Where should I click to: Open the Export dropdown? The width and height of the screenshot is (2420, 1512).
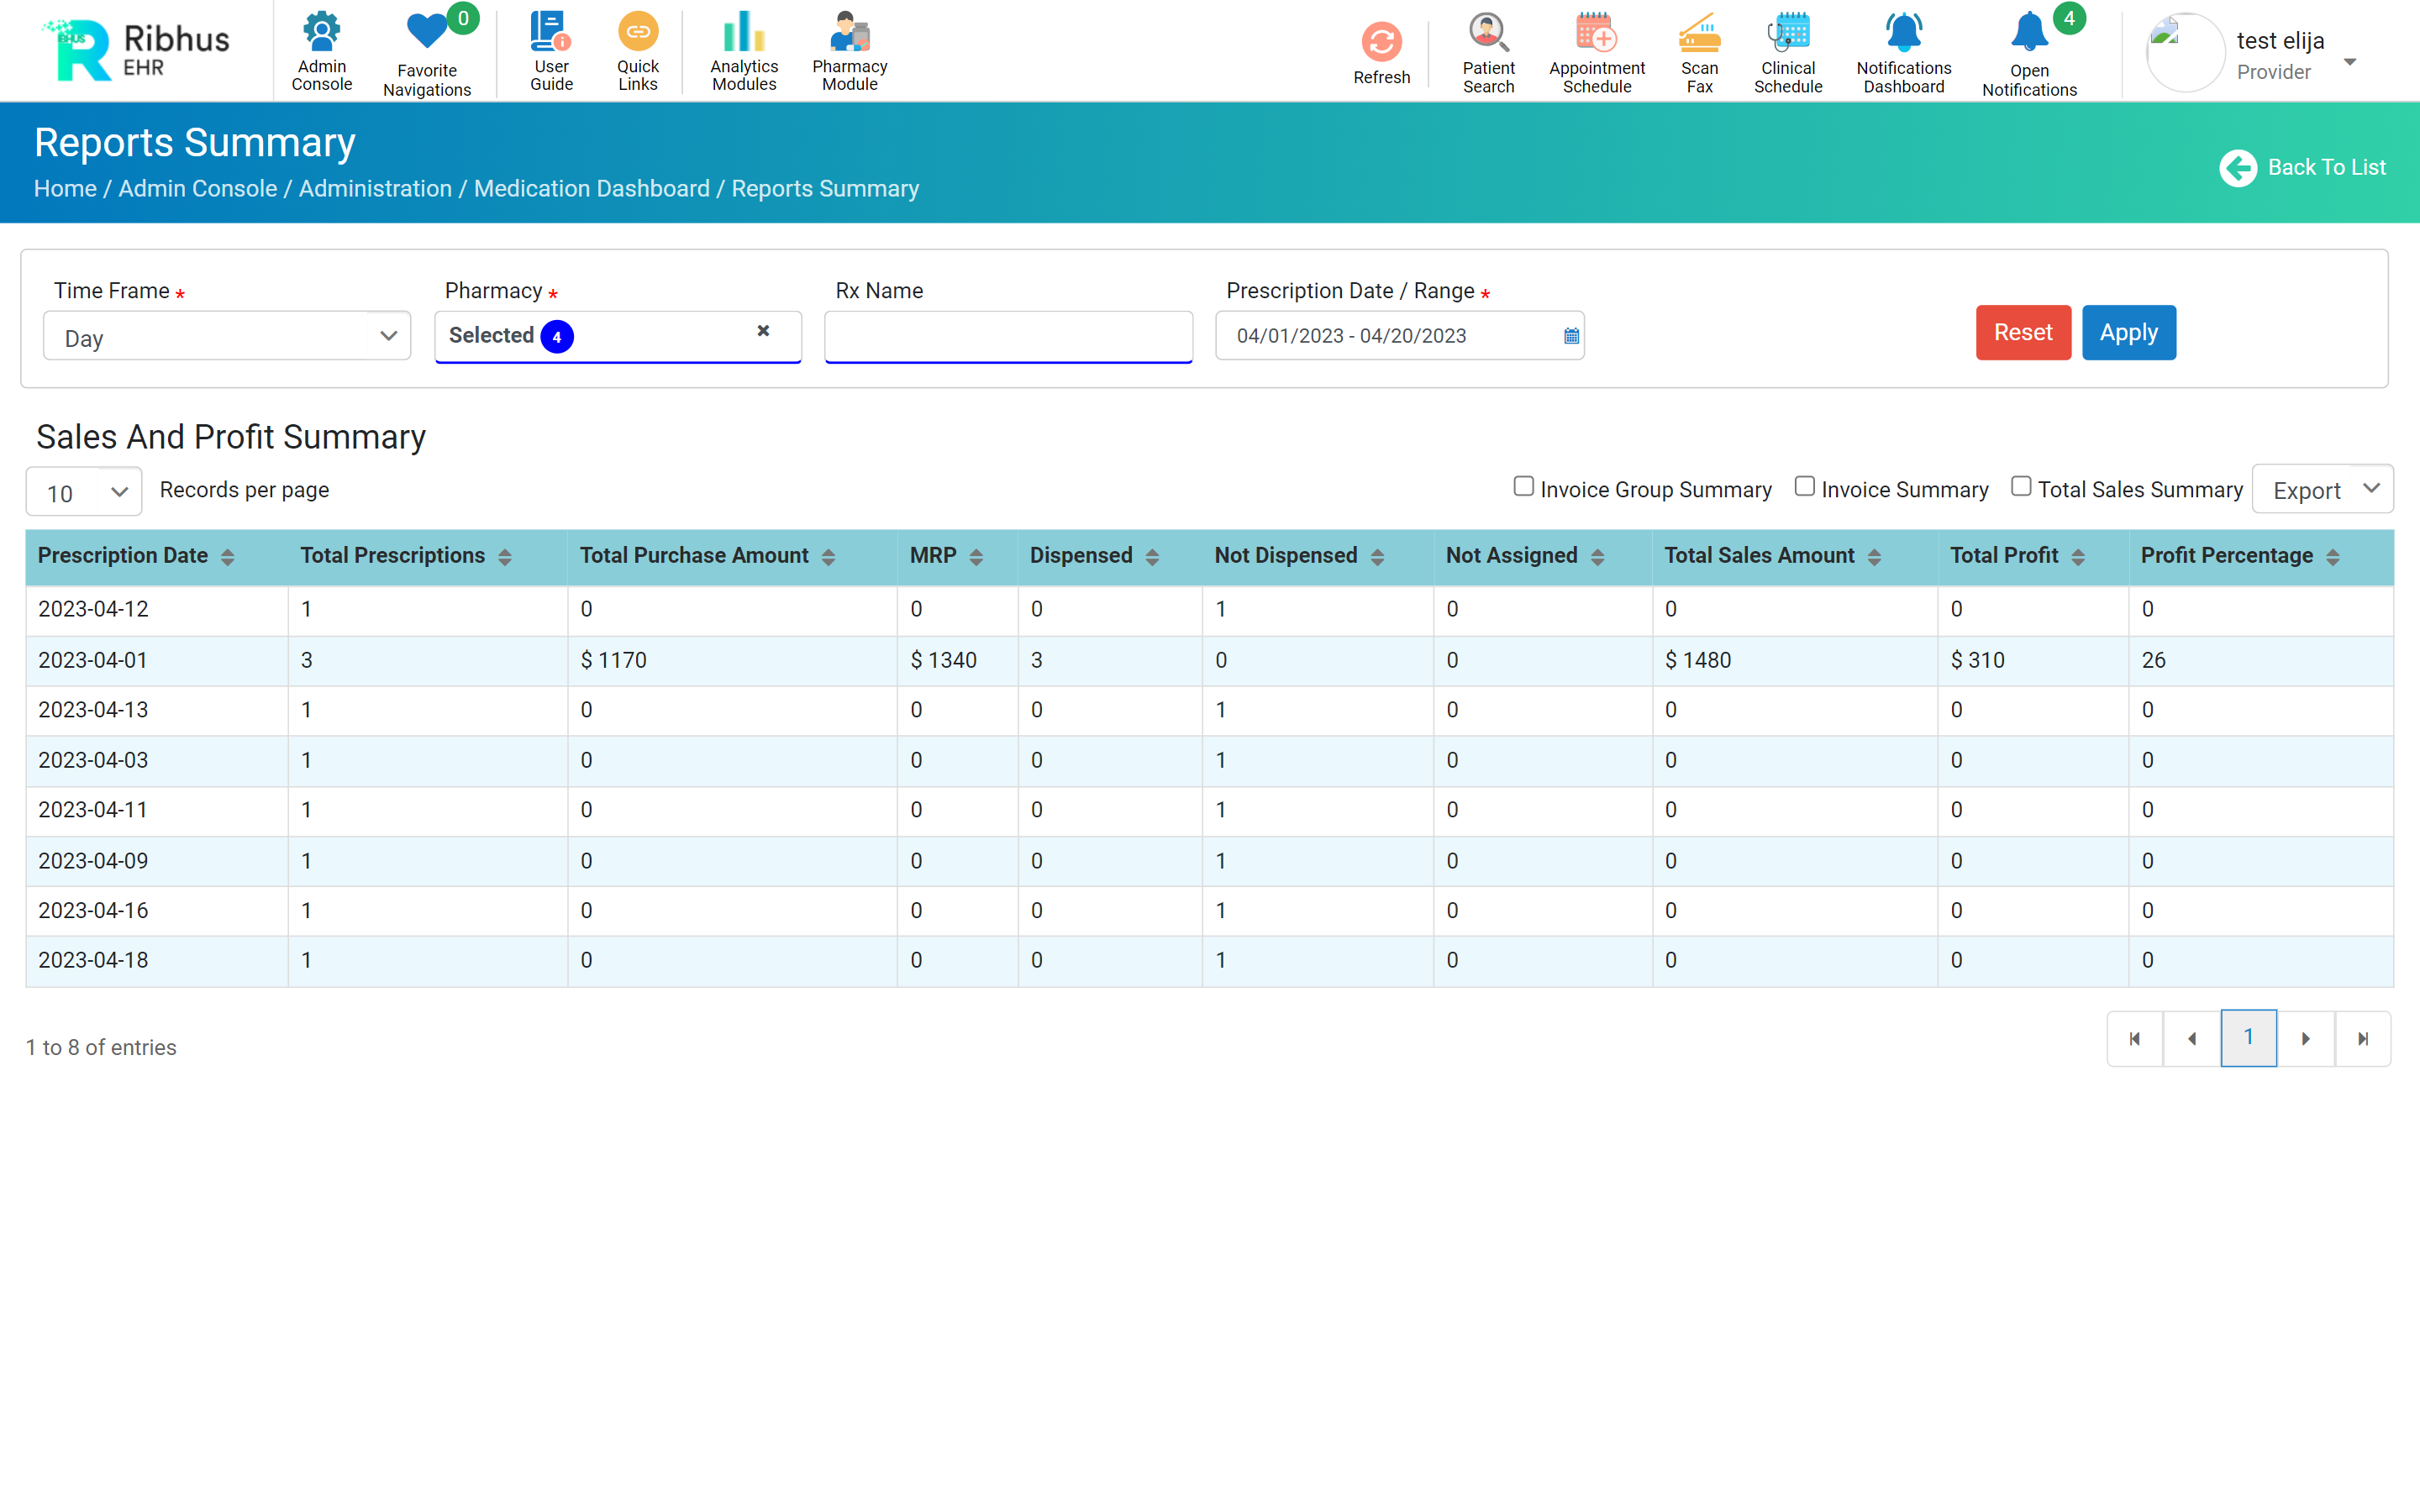click(2321, 490)
